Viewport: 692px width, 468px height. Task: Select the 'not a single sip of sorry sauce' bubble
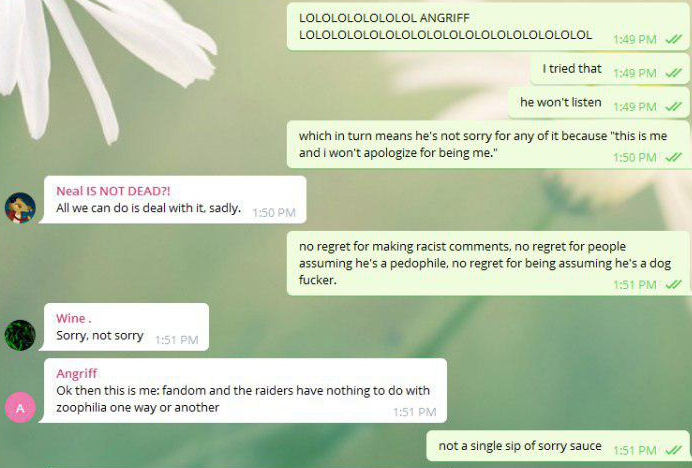[x=558, y=446]
